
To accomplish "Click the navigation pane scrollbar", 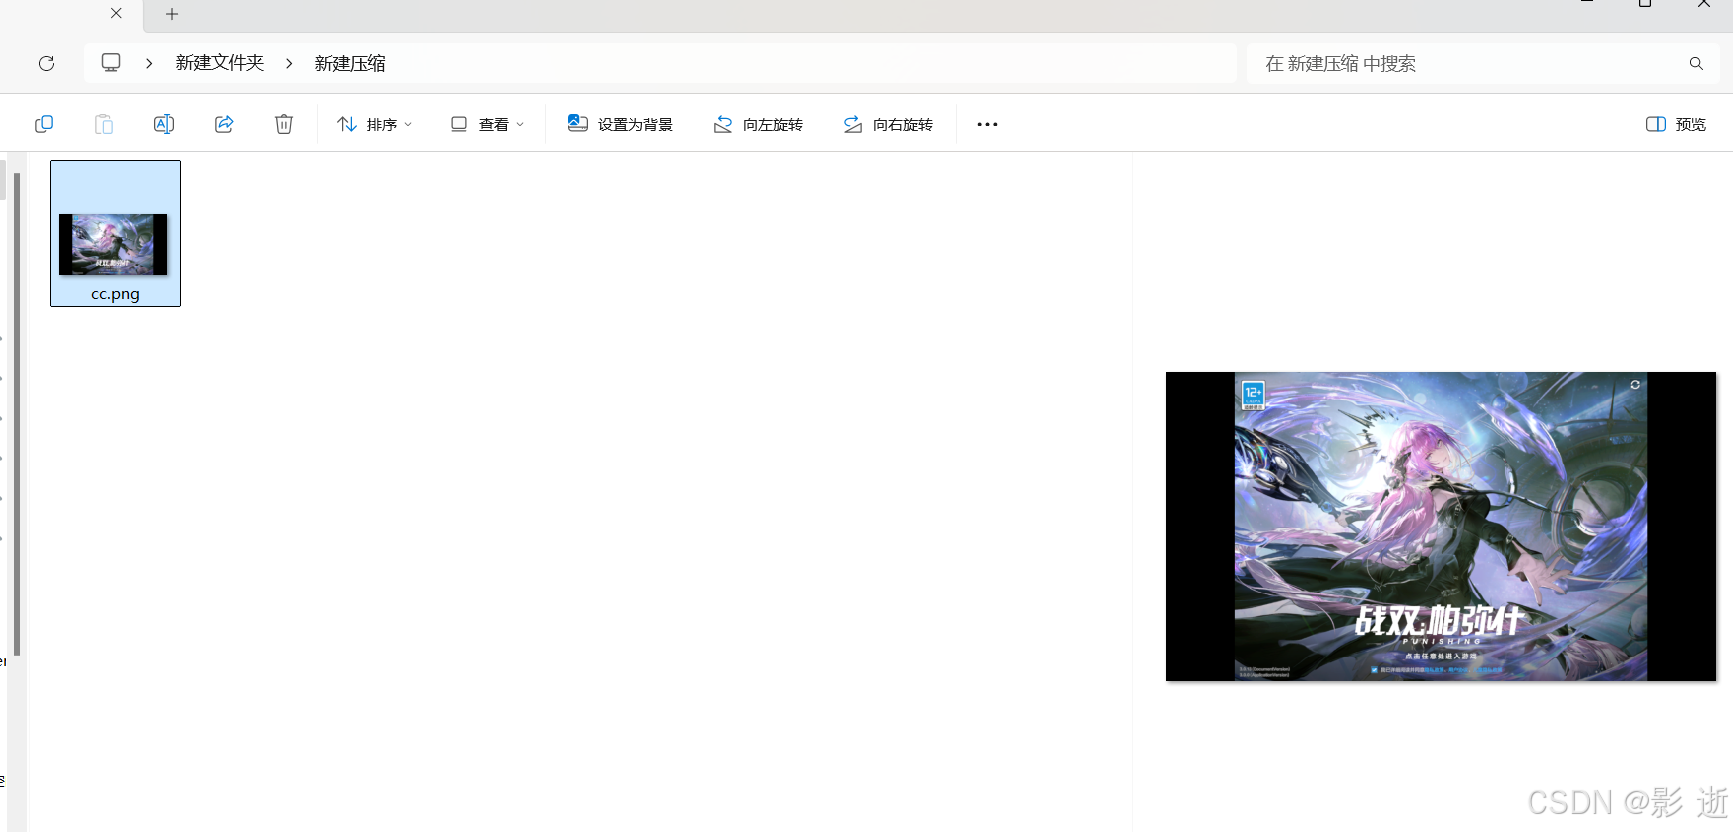I will [16, 414].
